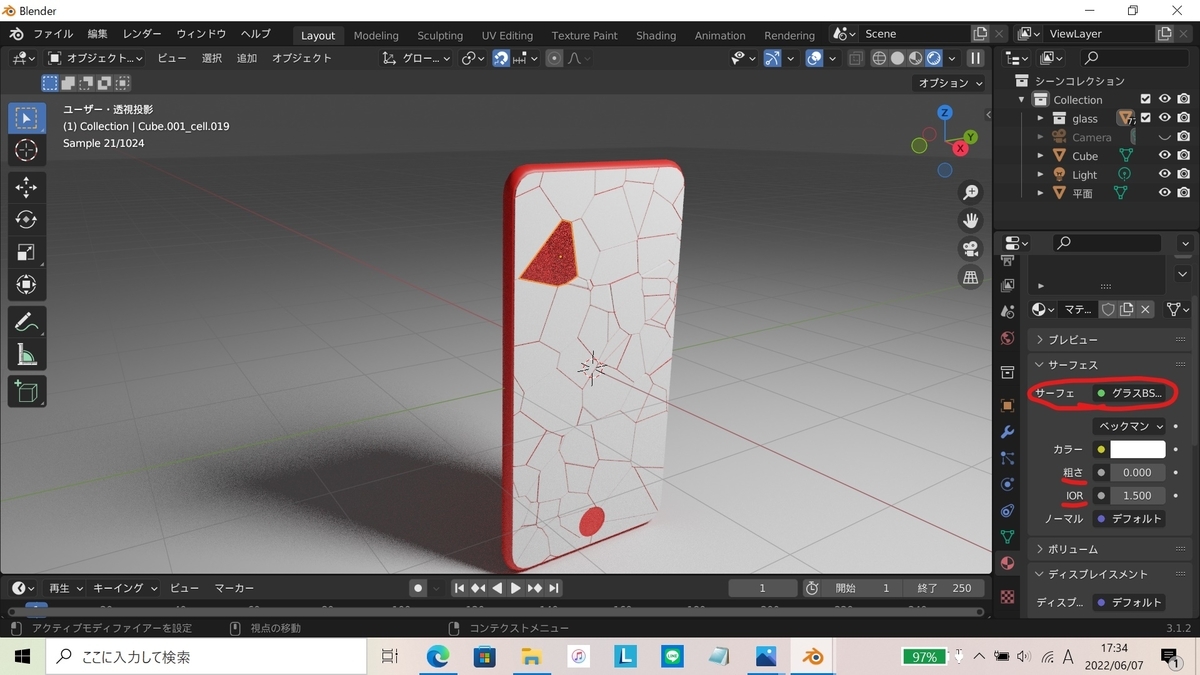Screen dimensions: 1200x675
Task: Click white カラー swatch
Action: coord(1138,449)
